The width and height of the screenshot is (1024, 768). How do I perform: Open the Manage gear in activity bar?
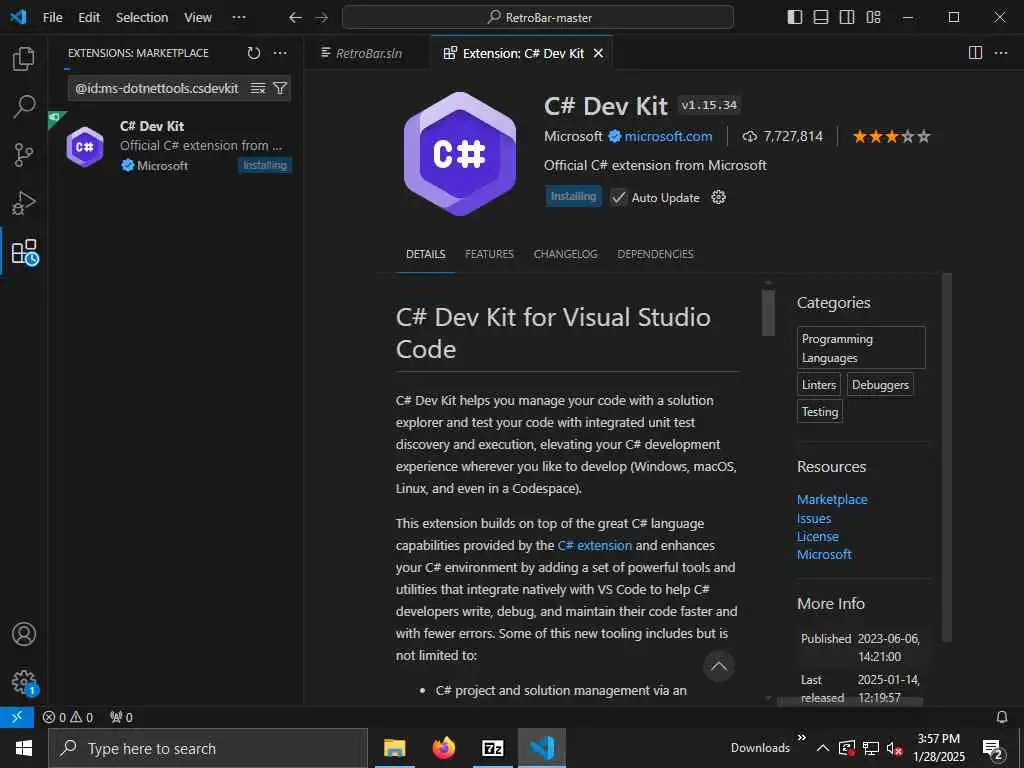tap(25, 682)
